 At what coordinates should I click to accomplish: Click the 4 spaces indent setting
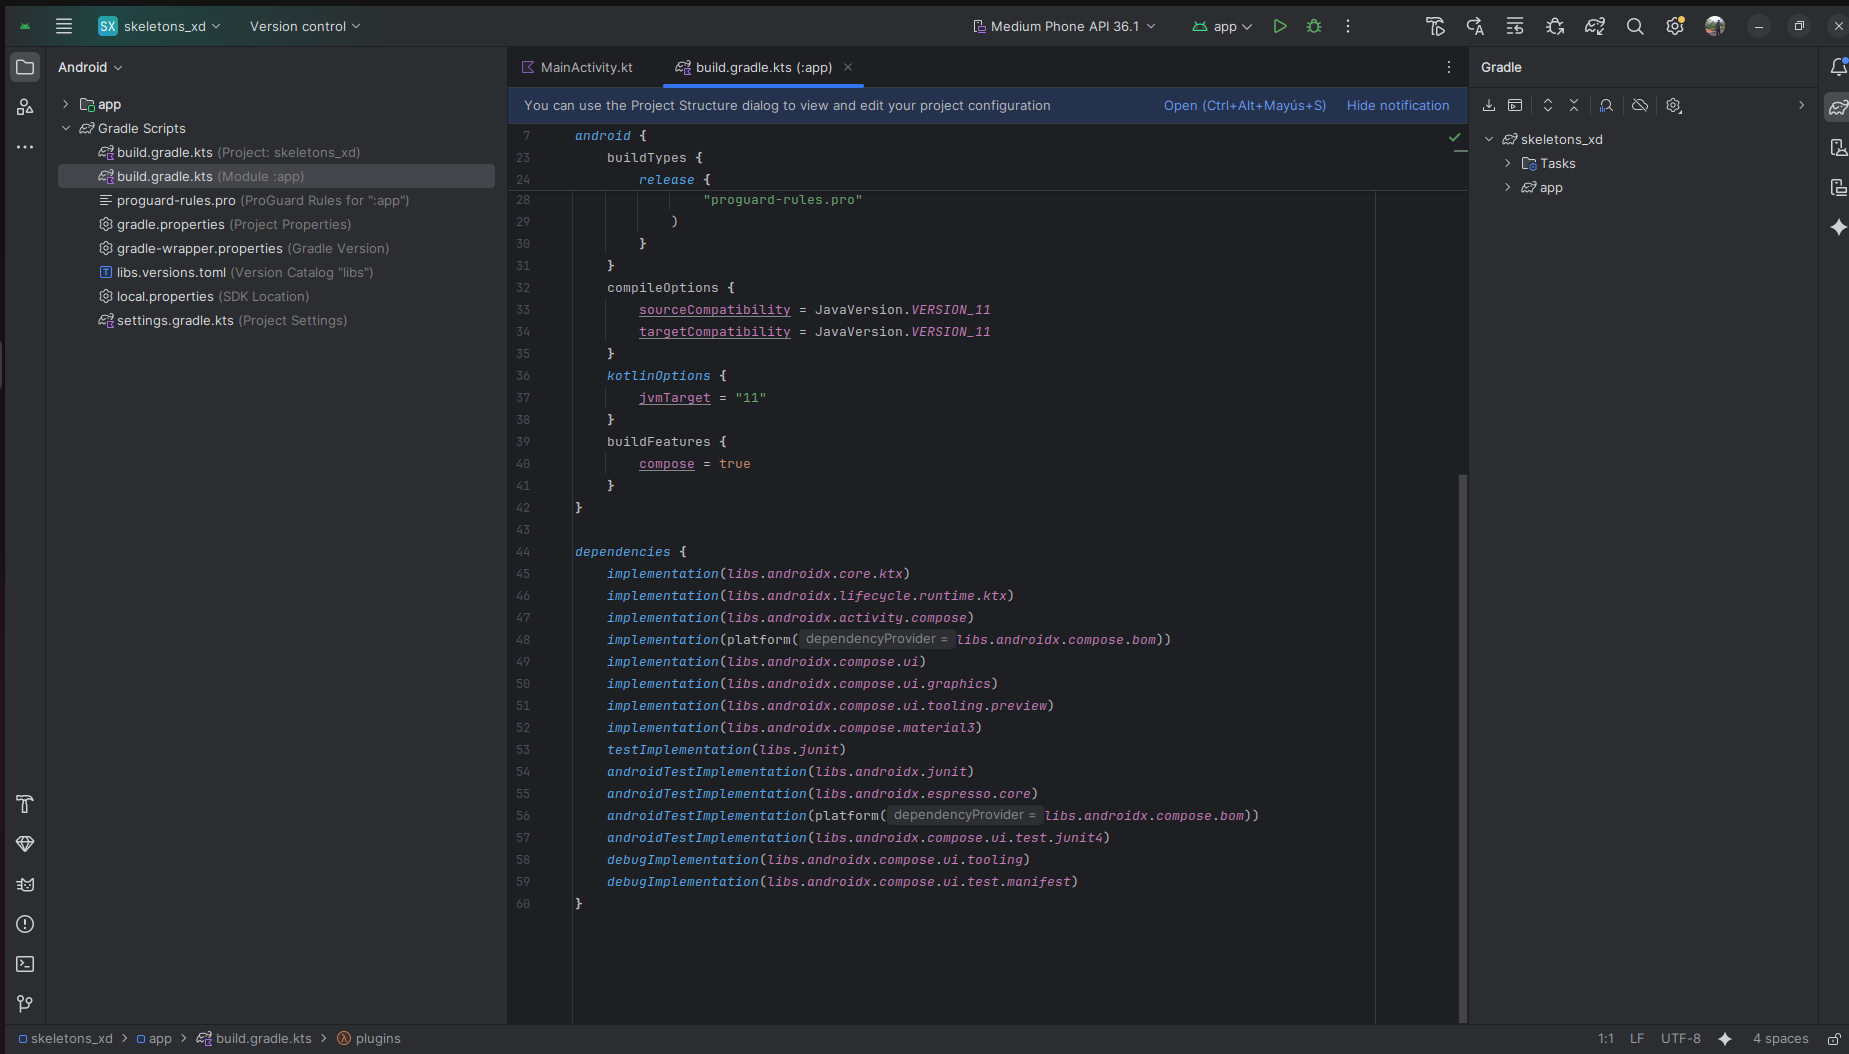click(x=1780, y=1039)
